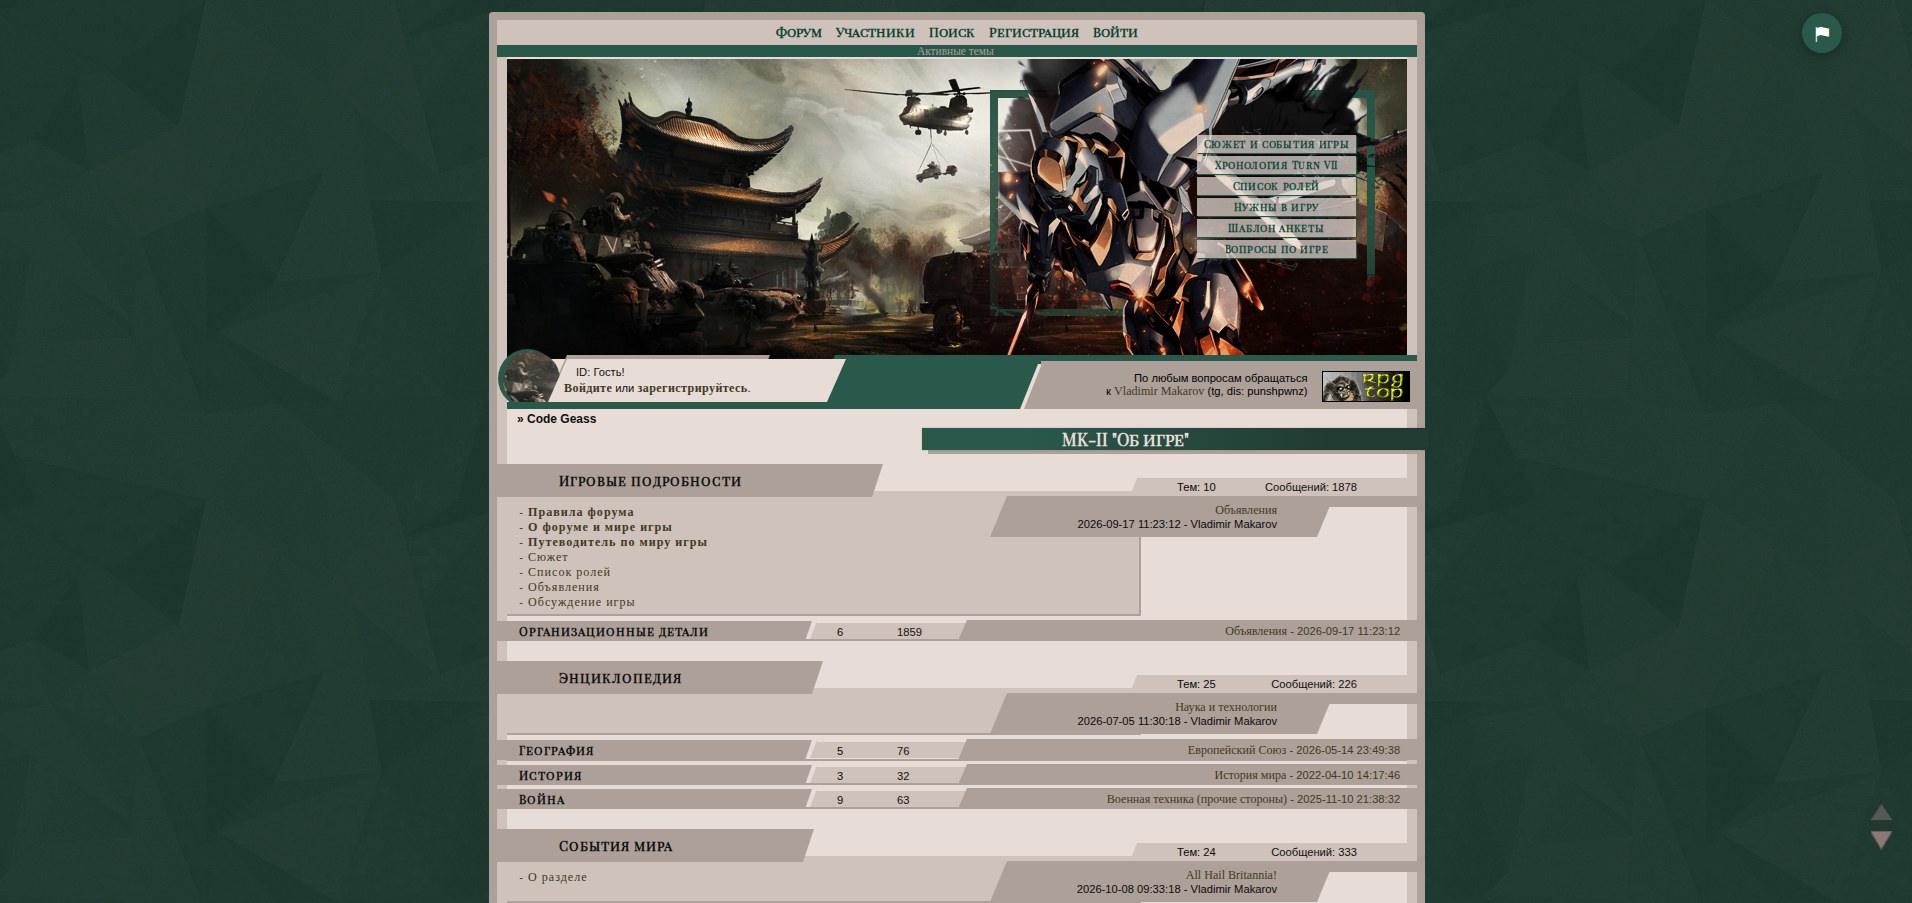Open Европейский Союз last post link

point(1237,750)
